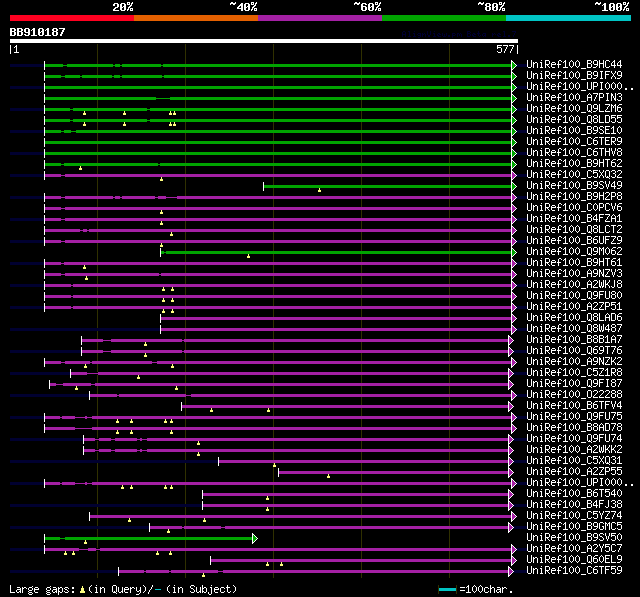This screenshot has width=640, height=597.
Task: Click the short green B9SV49 alignment bar
Action: 388,186
